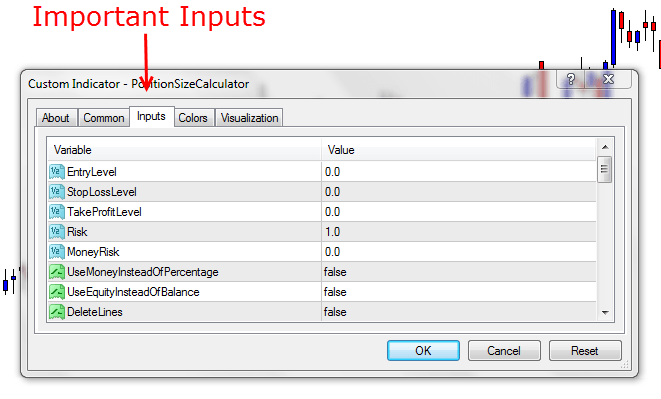Select the DeleteLines boolean icon
This screenshot has height=399, width=661.
(57, 312)
